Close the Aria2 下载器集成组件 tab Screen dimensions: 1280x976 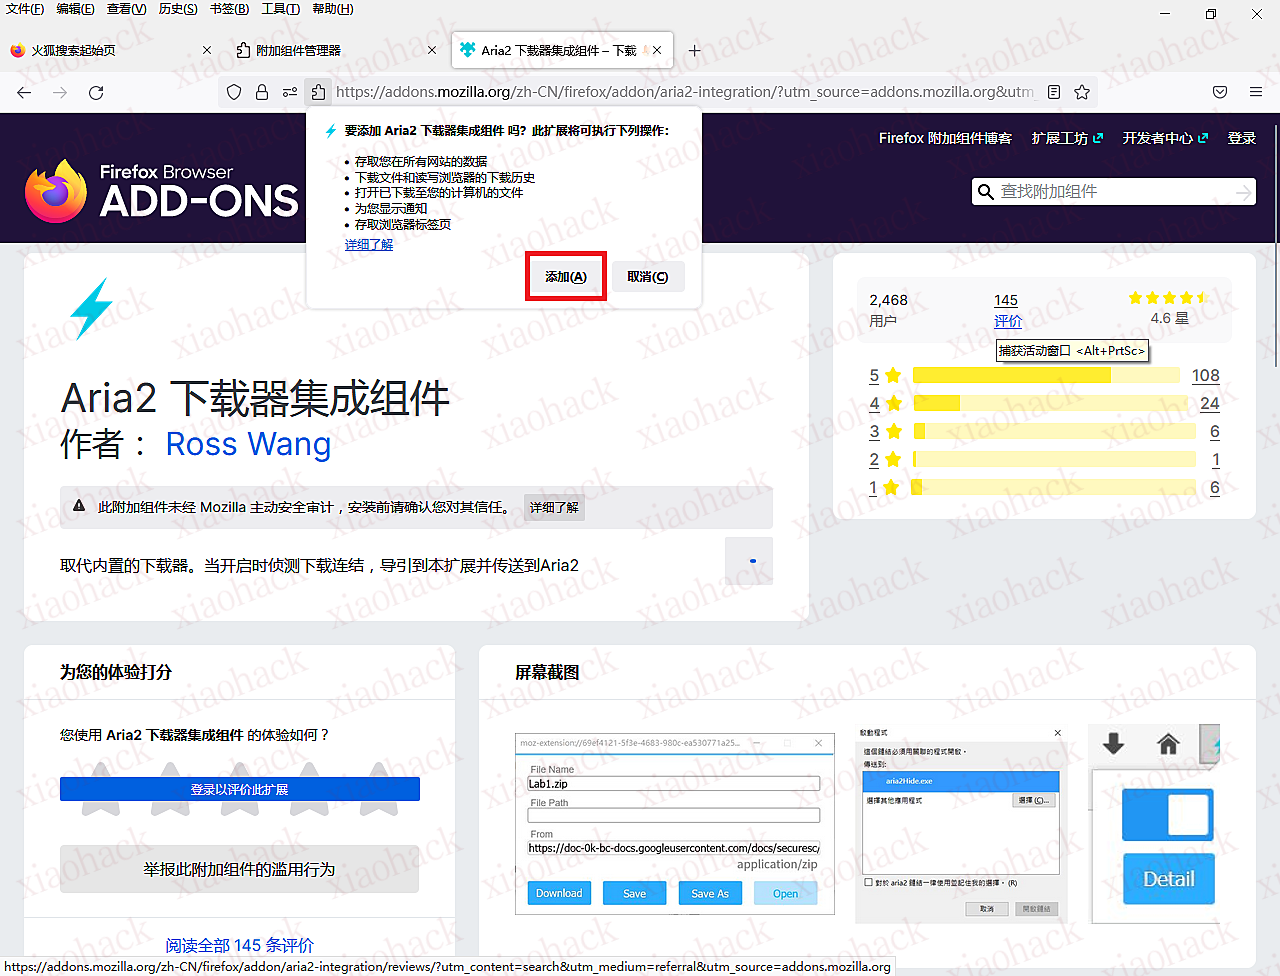click(657, 50)
